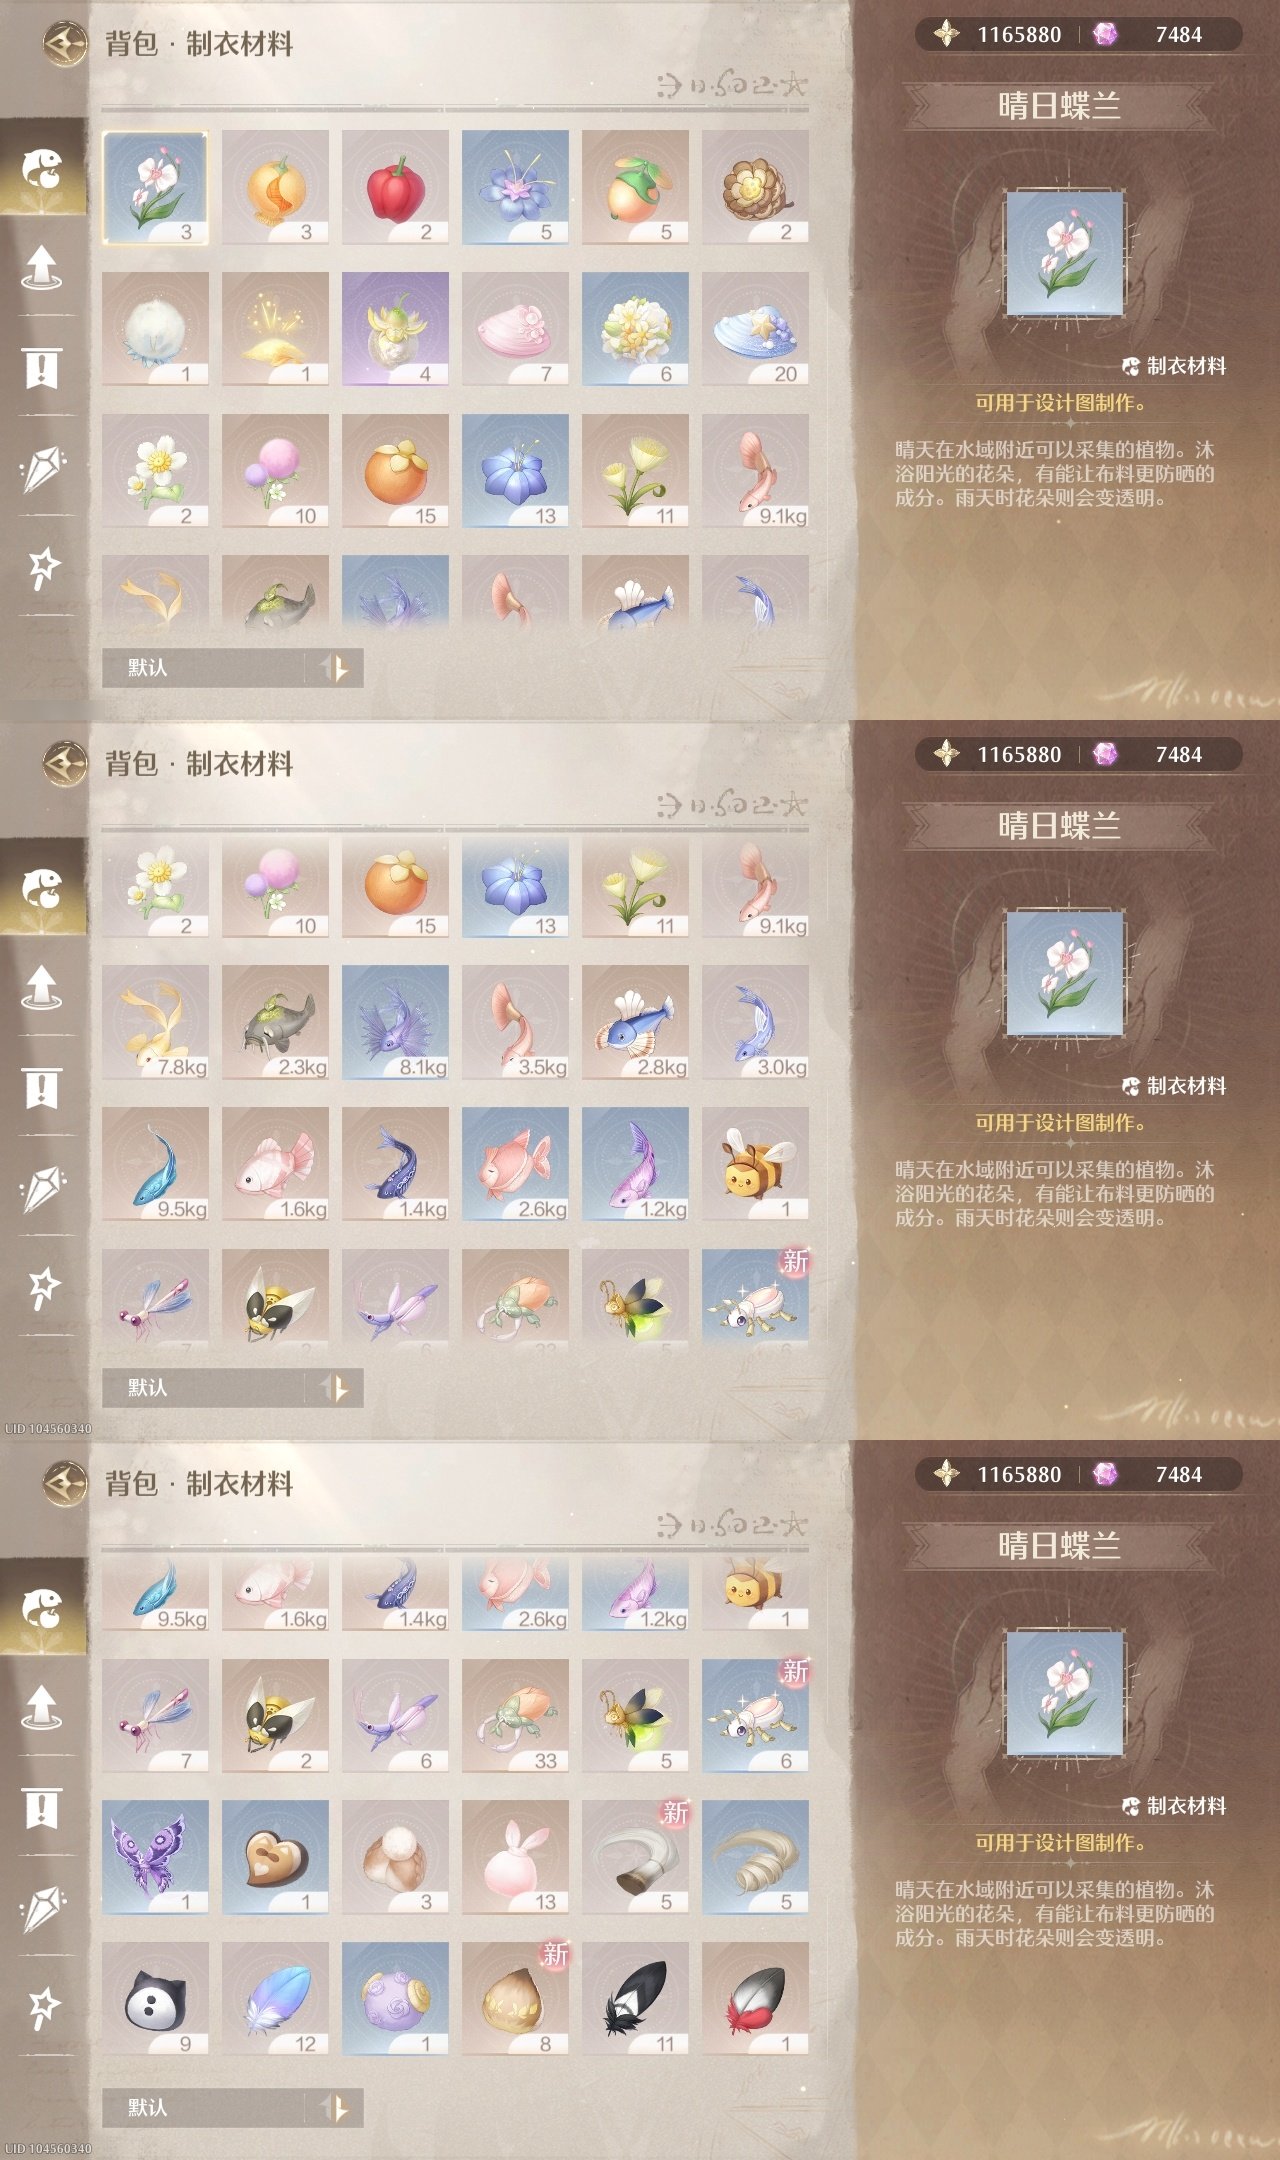This screenshot has height=2160, width=1280.
Task: Open the 默认 sort dropdown in the middle panel
Action: coord(205,1387)
